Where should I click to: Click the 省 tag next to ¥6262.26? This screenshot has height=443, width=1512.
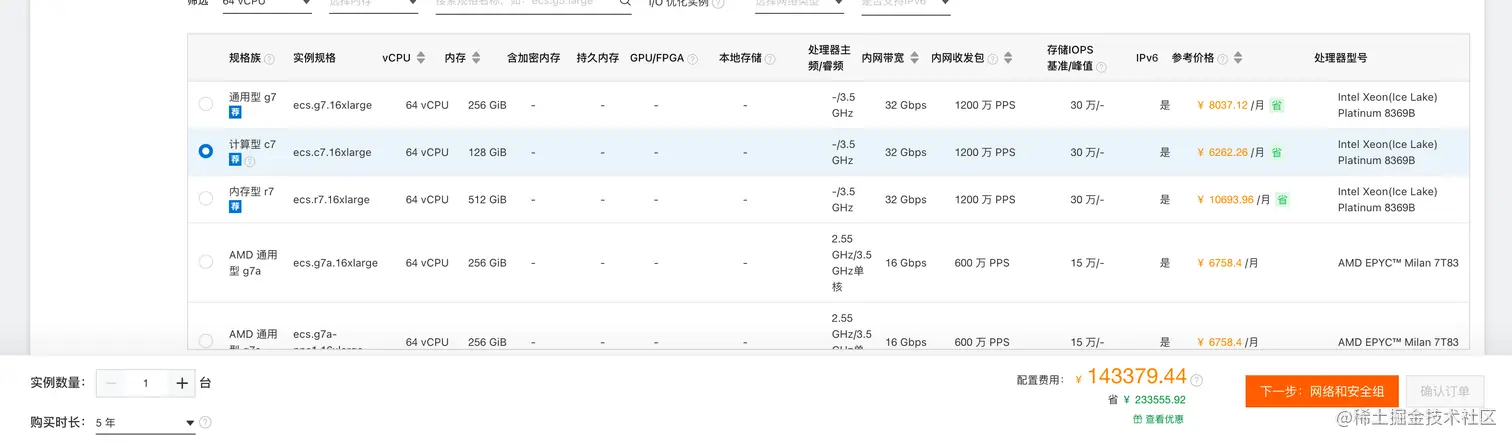[x=1277, y=152]
